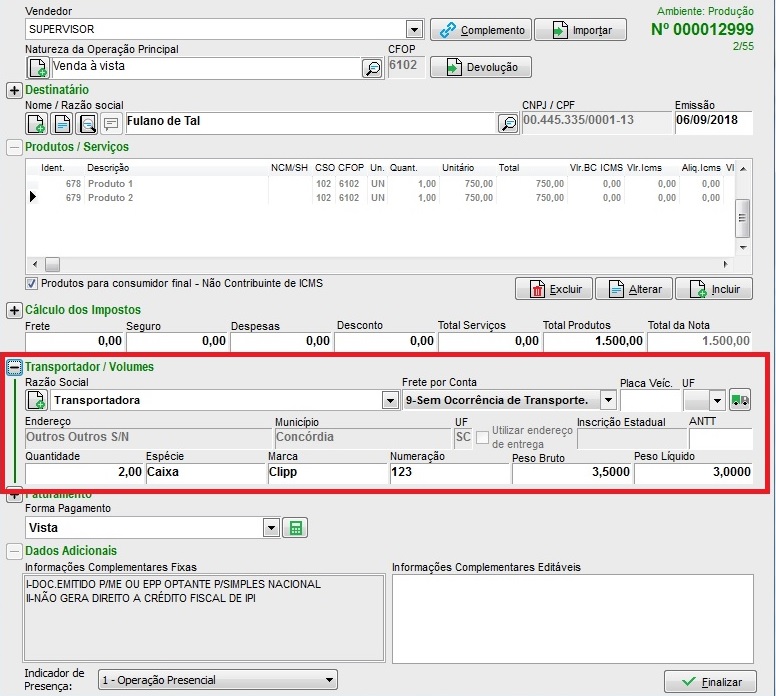Image resolution: width=776 pixels, height=696 pixels.
Task: Collapse the Transportador / Volumes section
Action: (x=14, y=367)
